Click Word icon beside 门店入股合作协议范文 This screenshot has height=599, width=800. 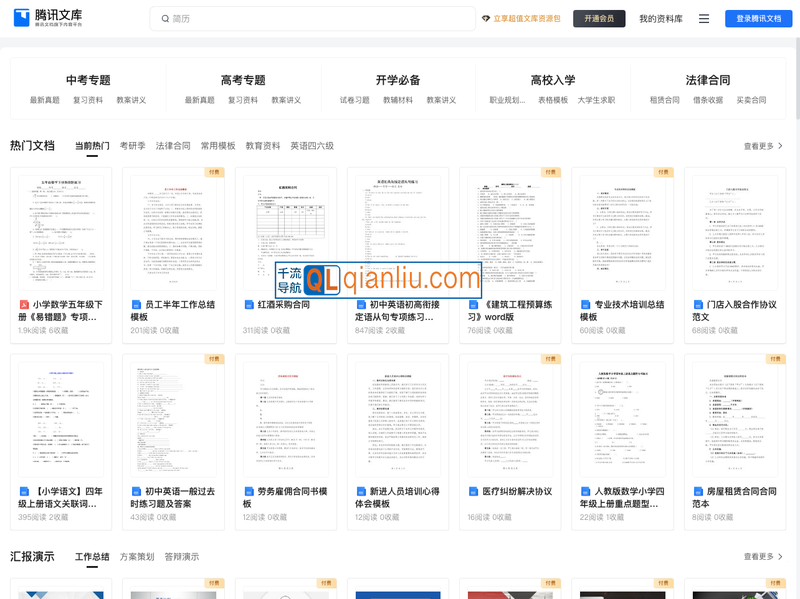698,305
